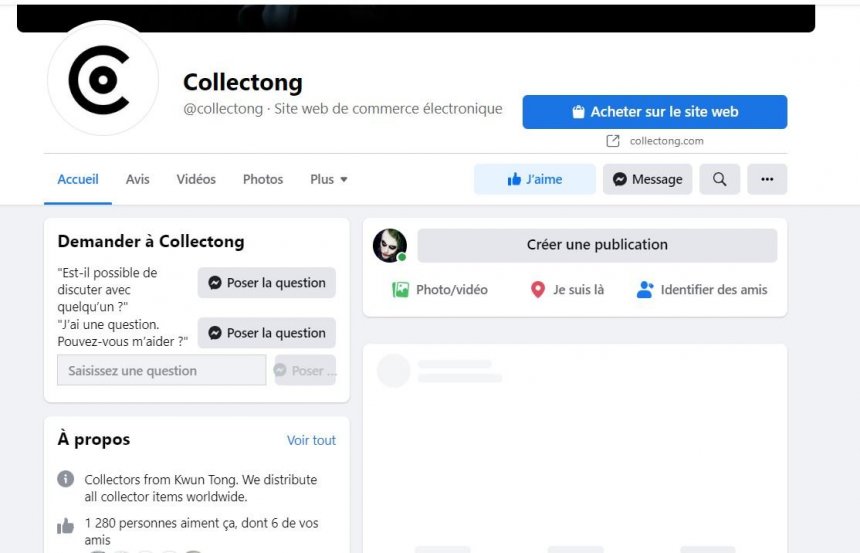860x553 pixels.
Task: Open the Collectong profile logo picture
Action: coord(103,80)
